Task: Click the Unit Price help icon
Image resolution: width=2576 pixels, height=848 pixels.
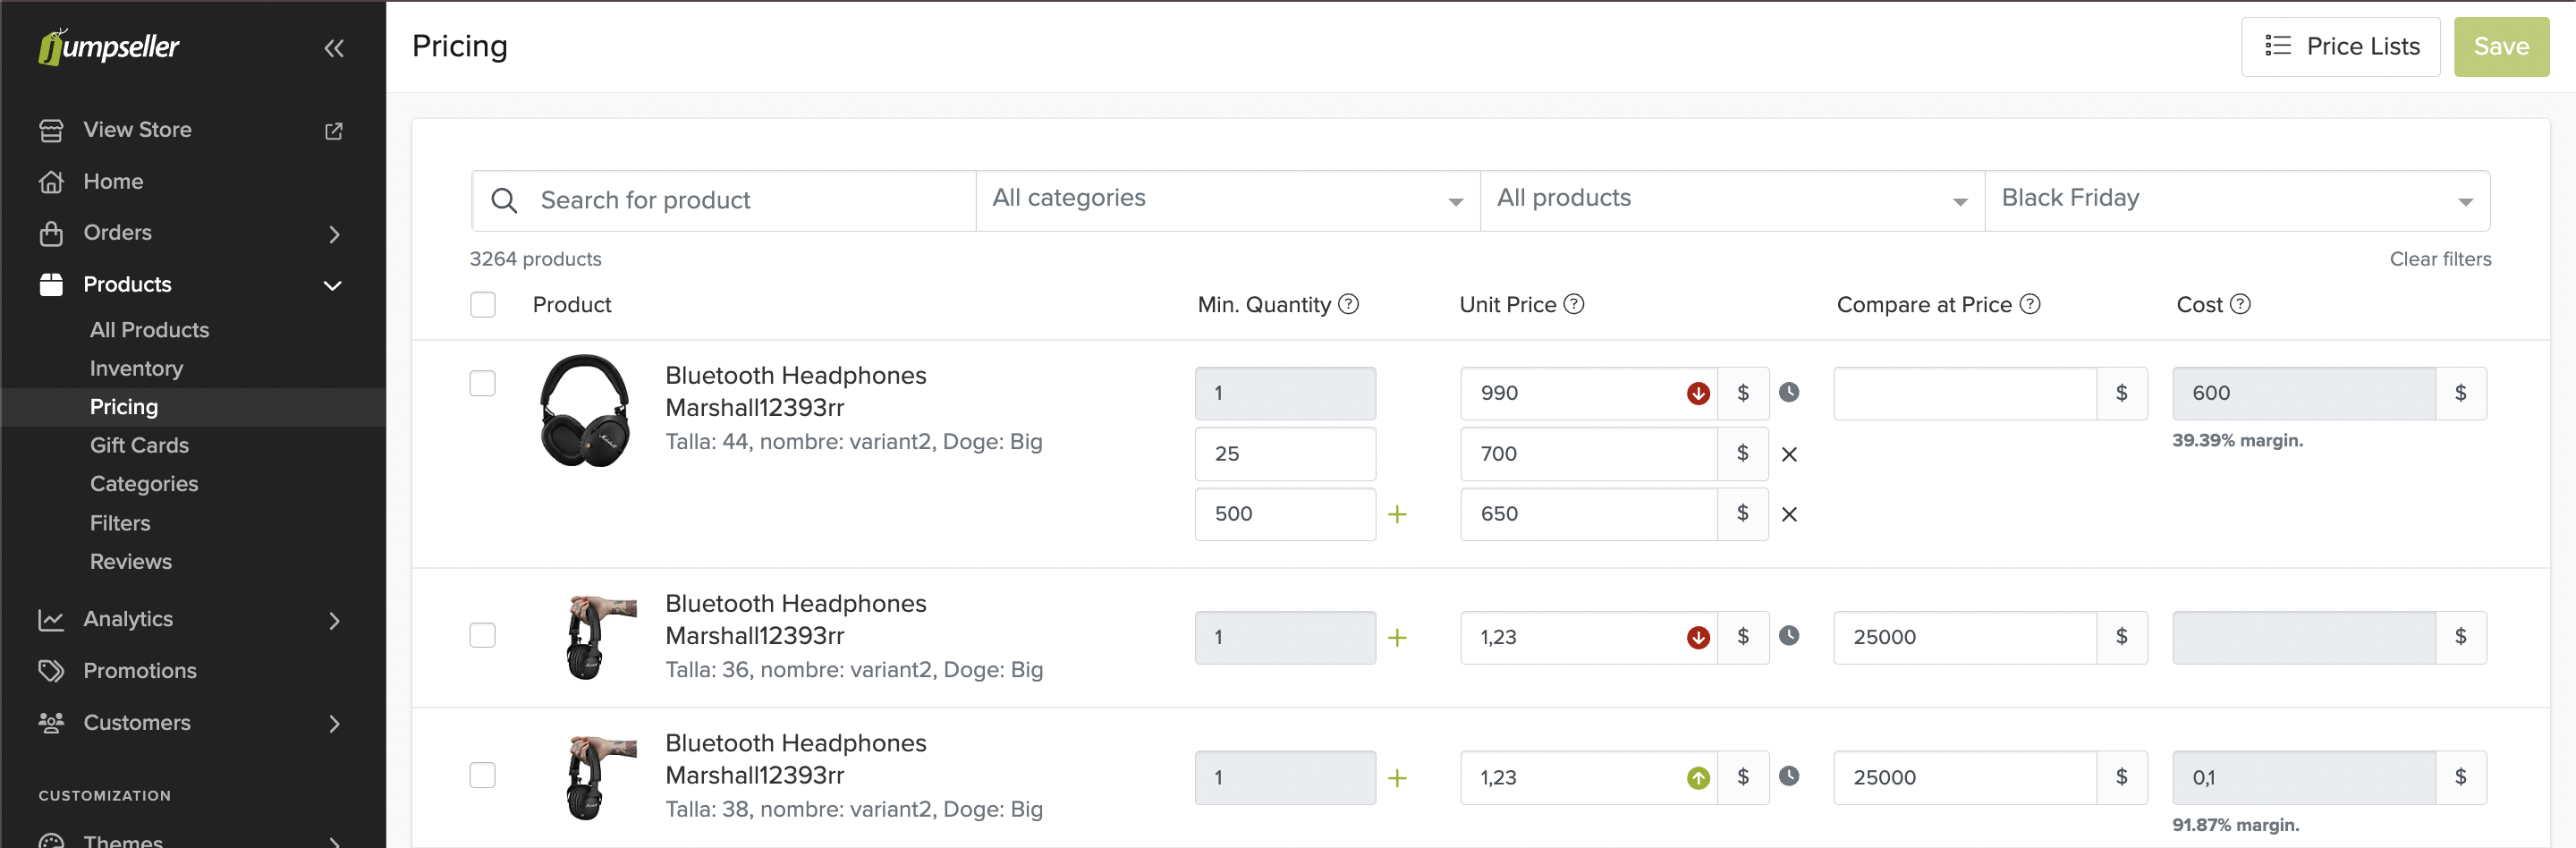Action: (x=1573, y=304)
